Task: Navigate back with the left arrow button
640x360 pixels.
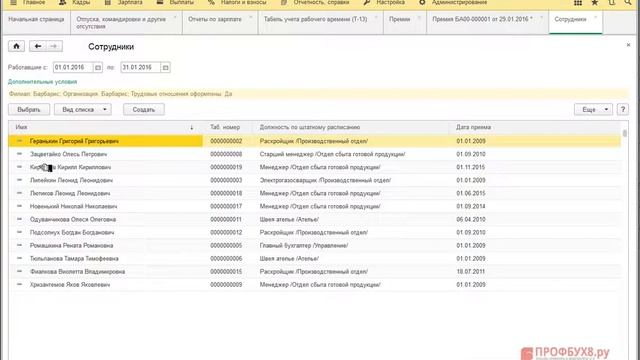Action: tap(38, 47)
